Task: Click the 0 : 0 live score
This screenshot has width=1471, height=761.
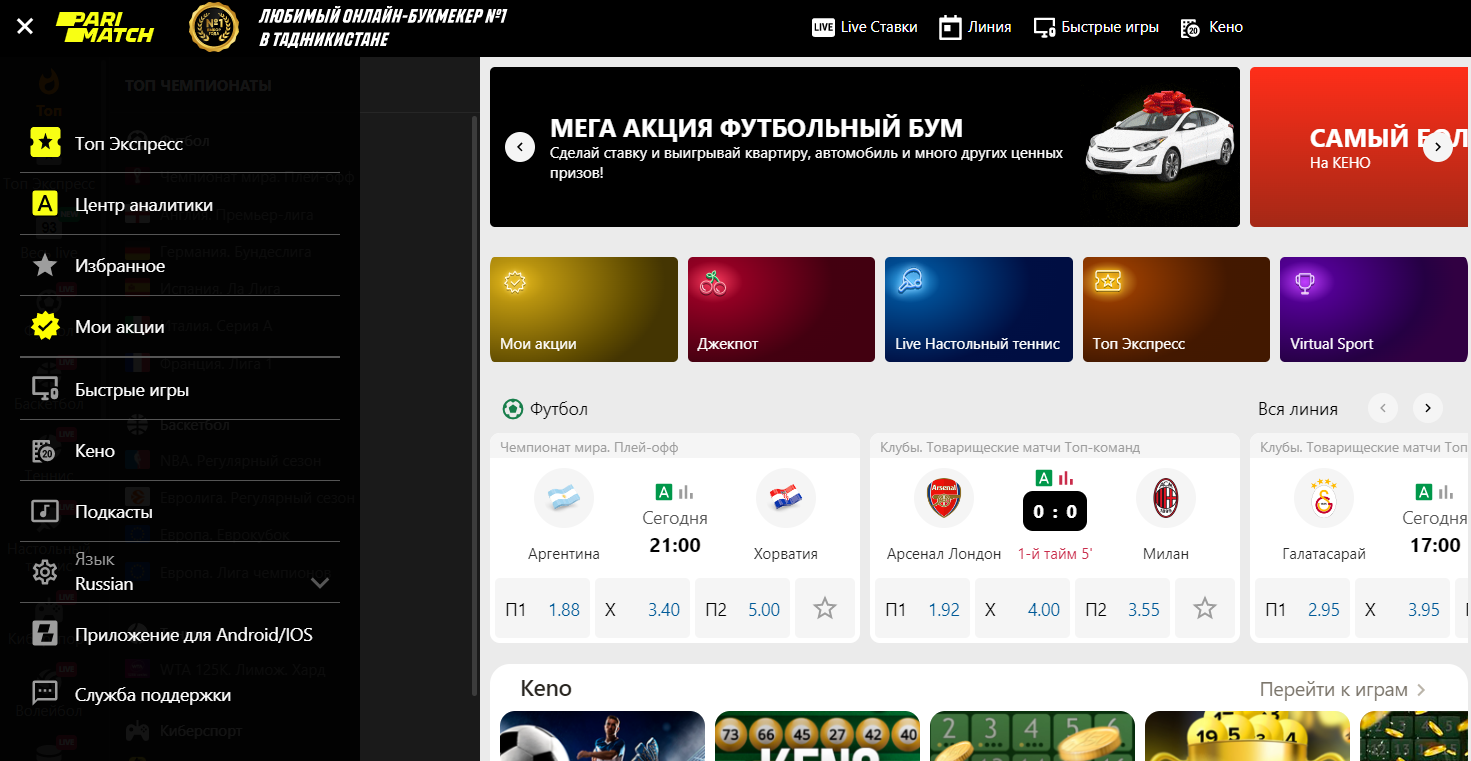Action: [x=1055, y=512]
